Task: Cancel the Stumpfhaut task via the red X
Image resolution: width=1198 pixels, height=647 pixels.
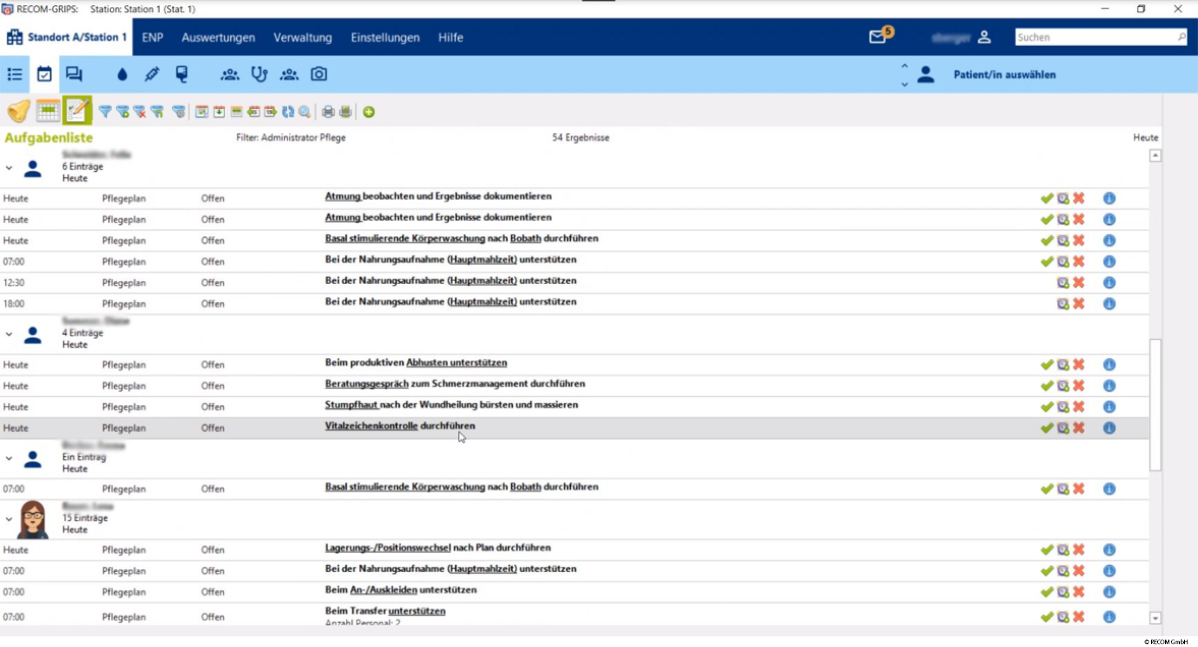Action: coord(1078,406)
